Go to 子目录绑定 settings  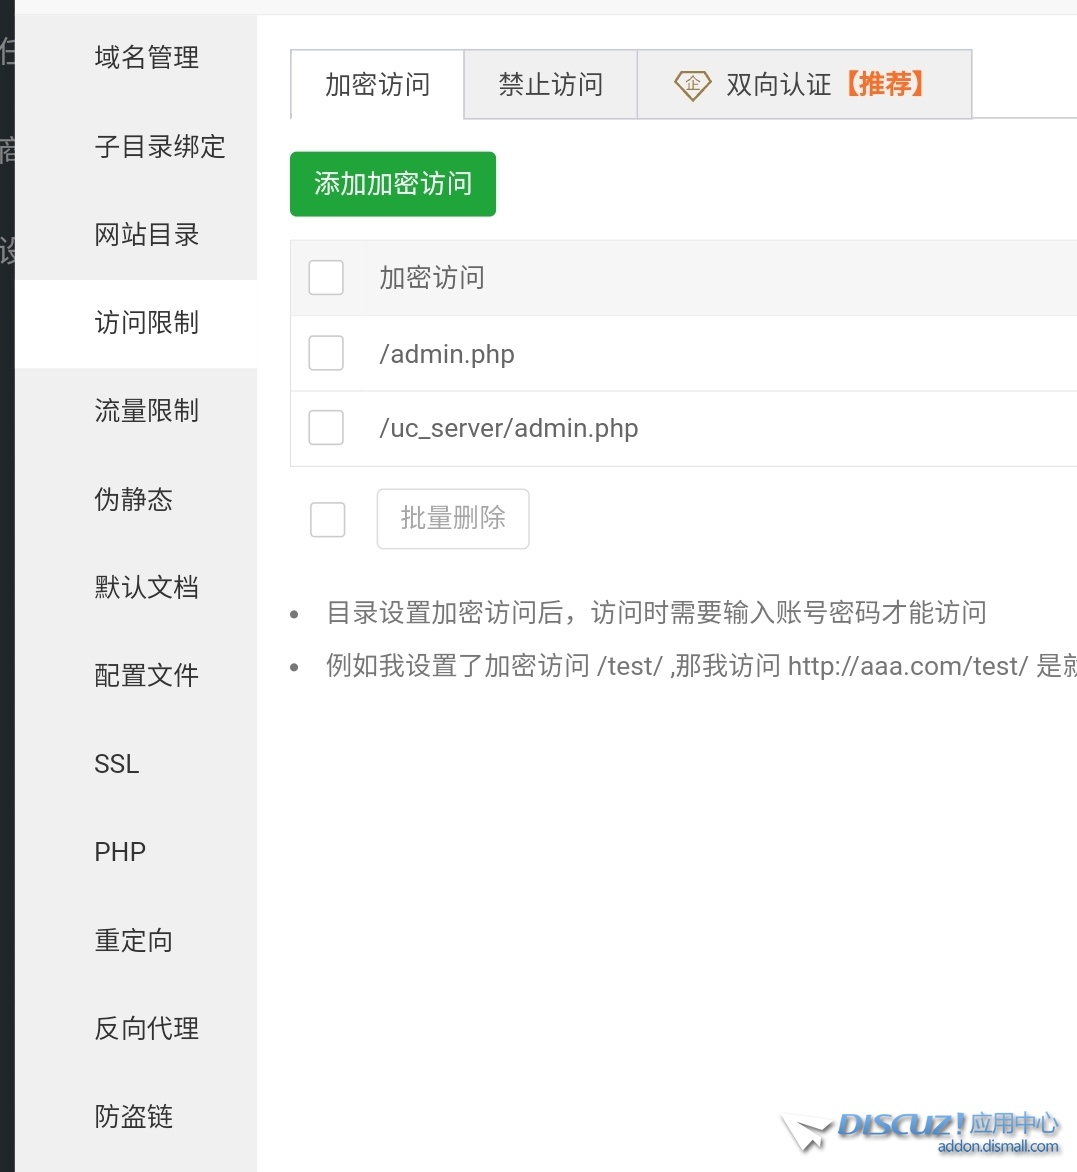[x=160, y=147]
